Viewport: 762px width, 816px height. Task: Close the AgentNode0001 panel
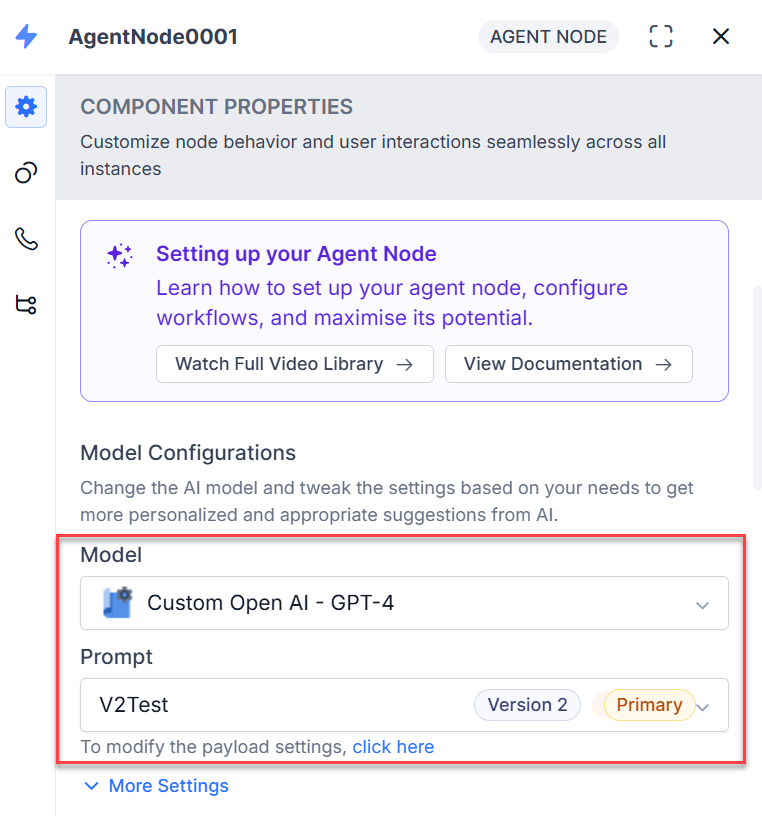(721, 36)
